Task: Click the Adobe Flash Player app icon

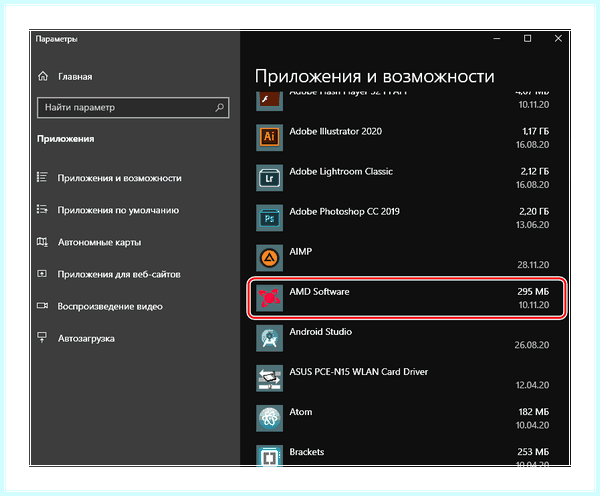Action: (x=269, y=101)
